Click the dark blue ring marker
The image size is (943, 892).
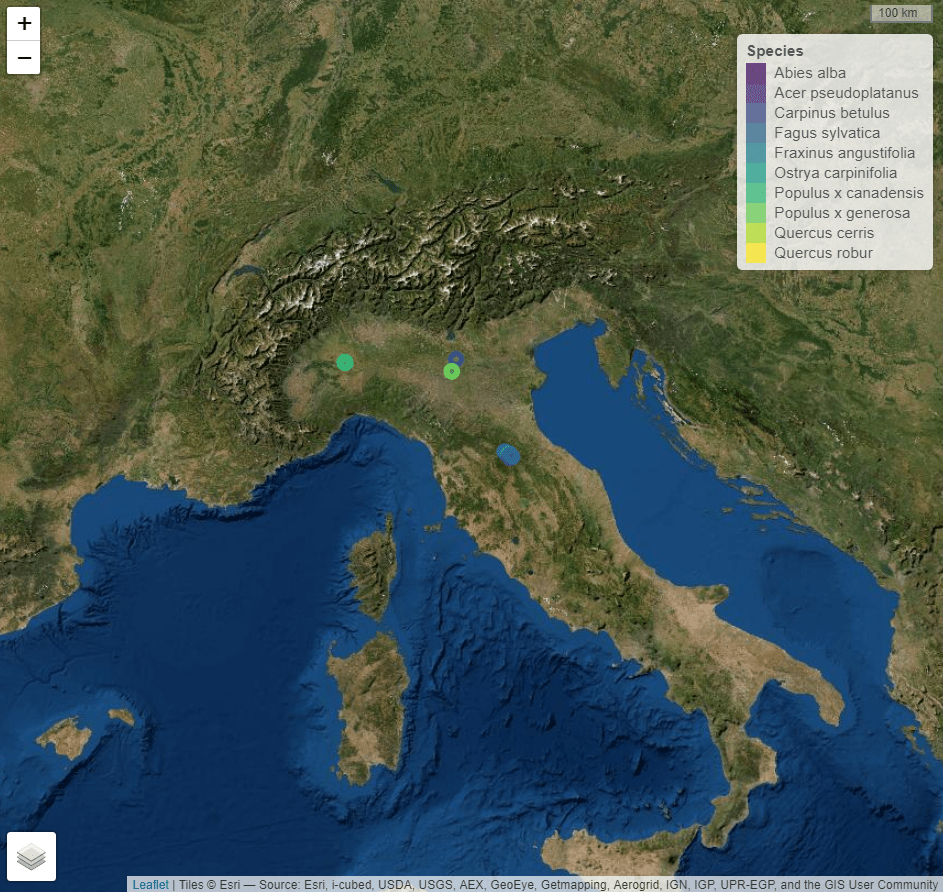(456, 358)
